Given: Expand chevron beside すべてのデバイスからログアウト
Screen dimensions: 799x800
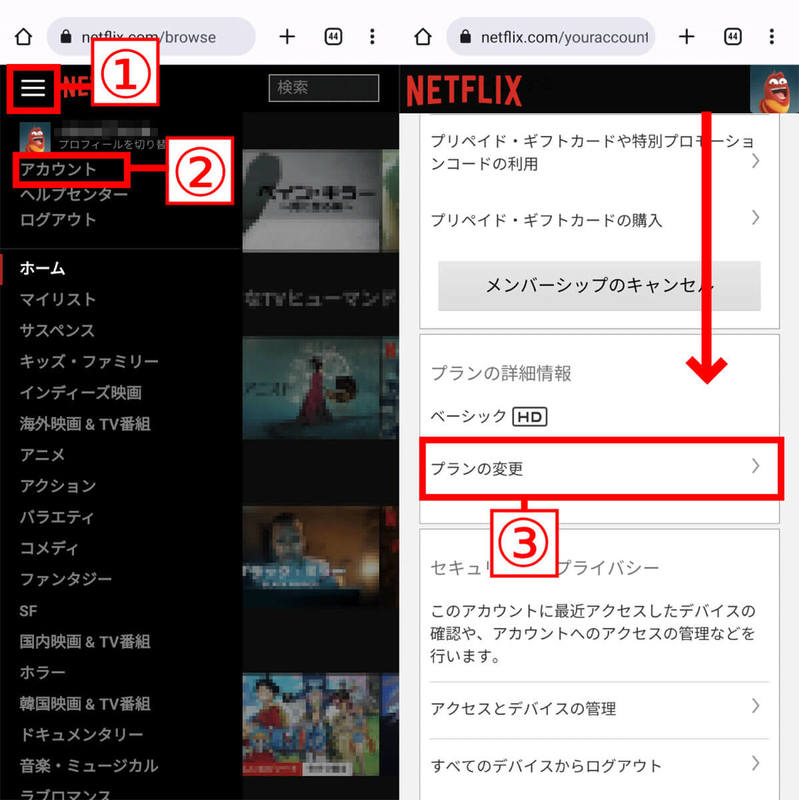Looking at the screenshot, I should click(x=756, y=764).
